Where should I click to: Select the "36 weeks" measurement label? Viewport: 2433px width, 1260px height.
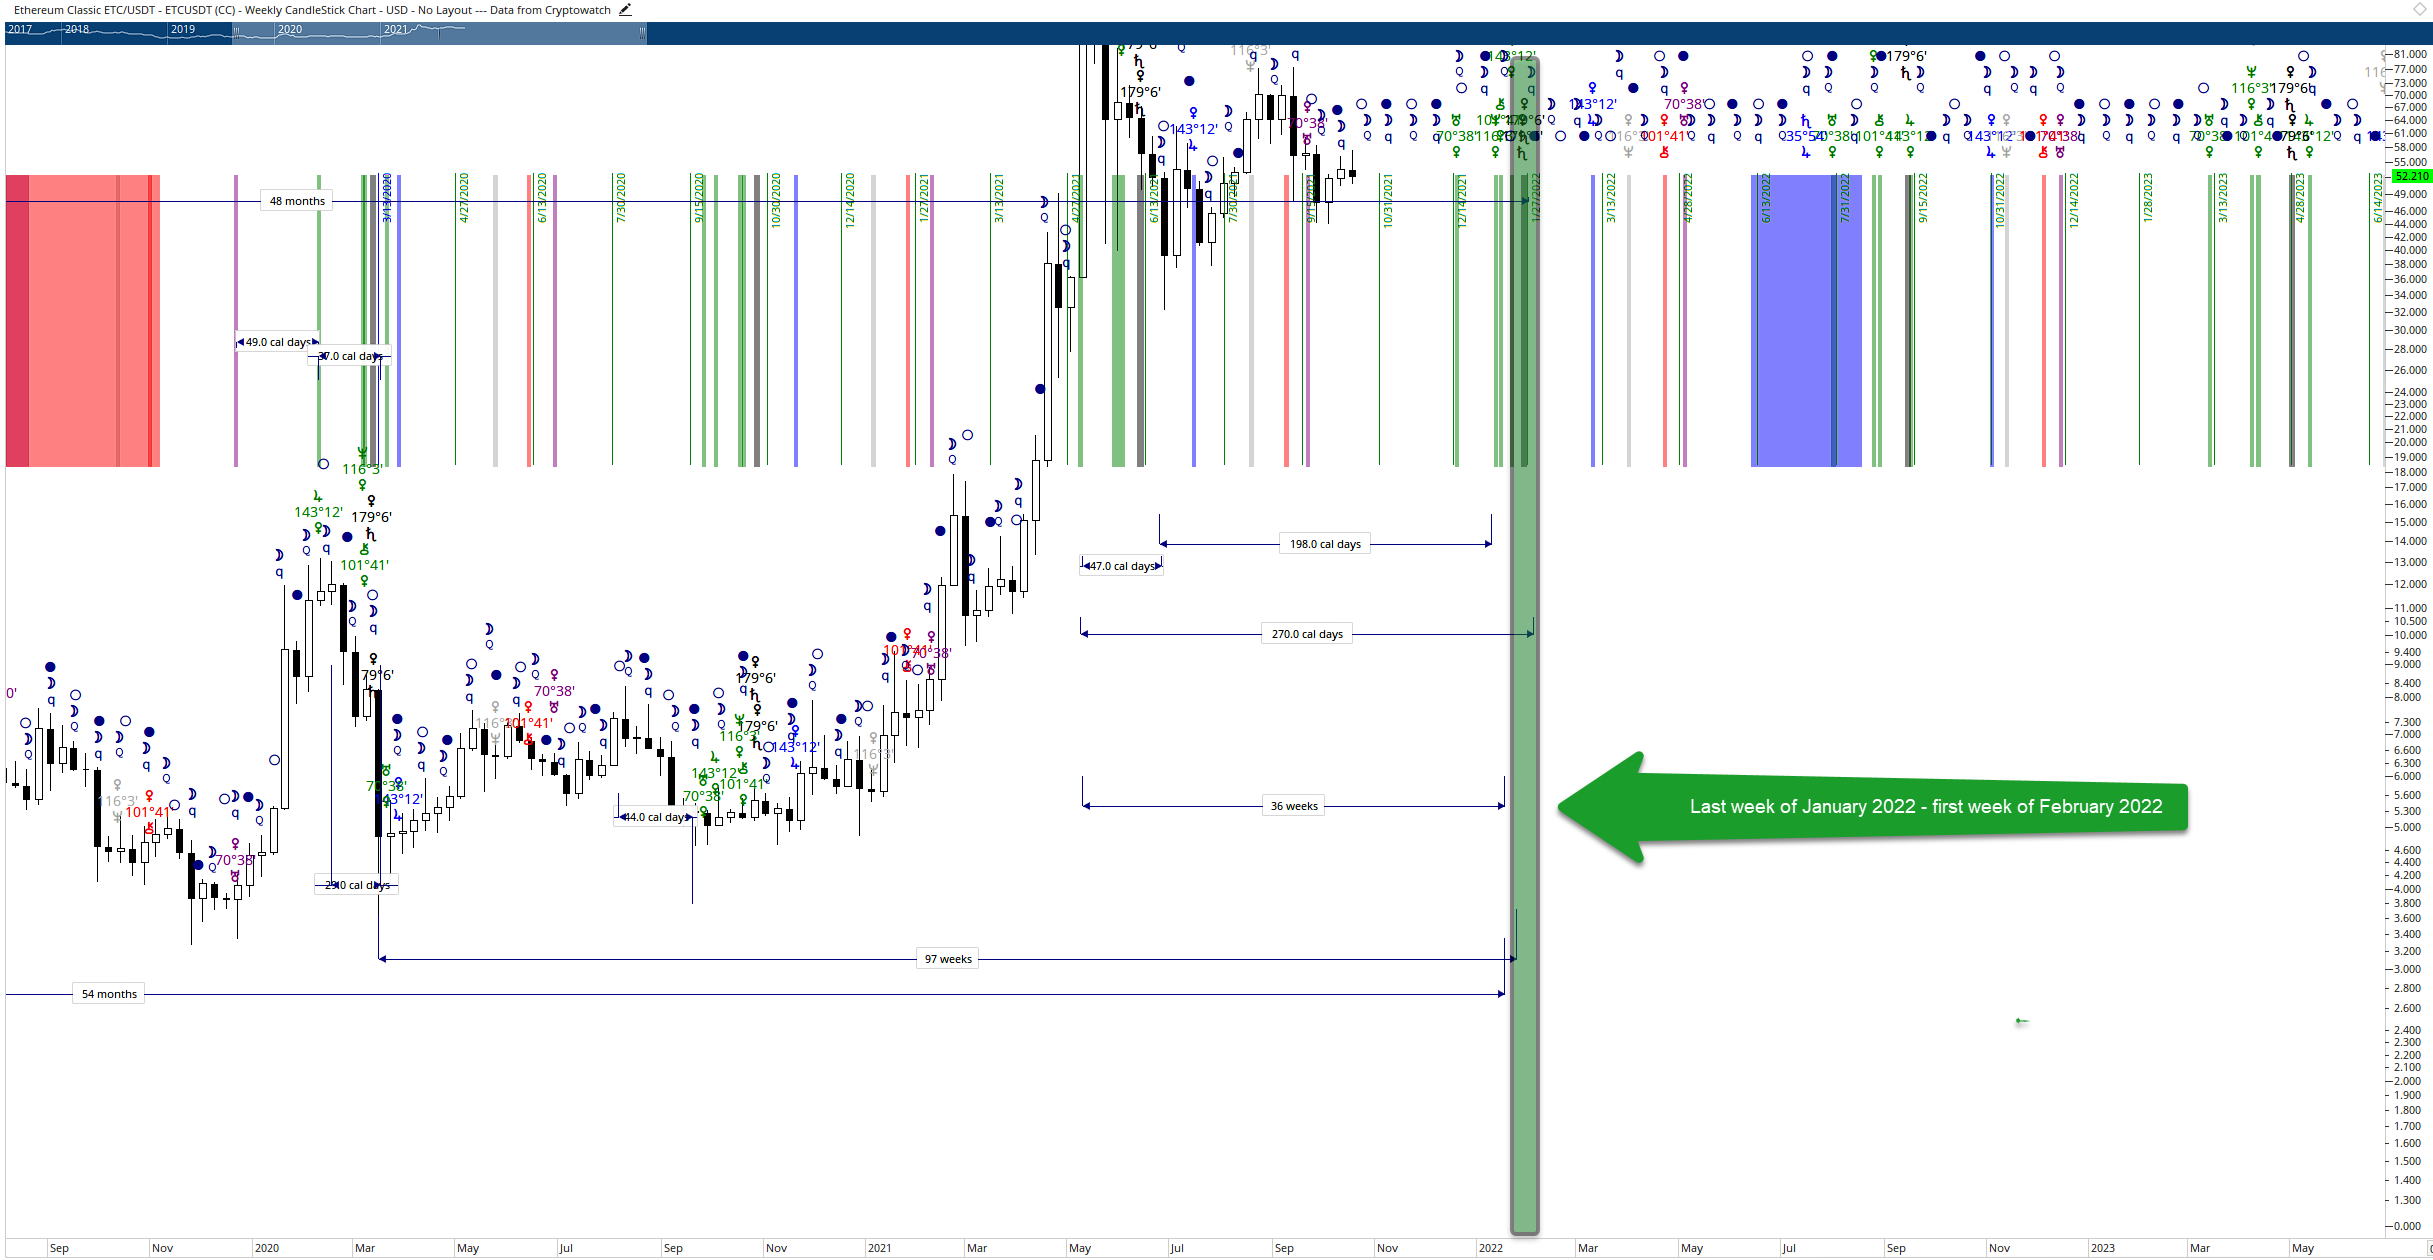tap(1294, 806)
